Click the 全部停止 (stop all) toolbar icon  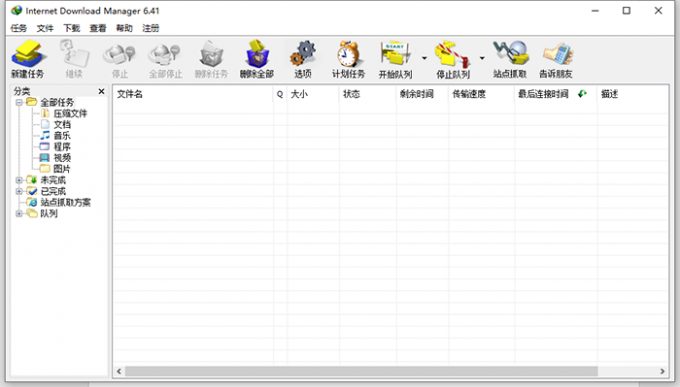click(165, 59)
